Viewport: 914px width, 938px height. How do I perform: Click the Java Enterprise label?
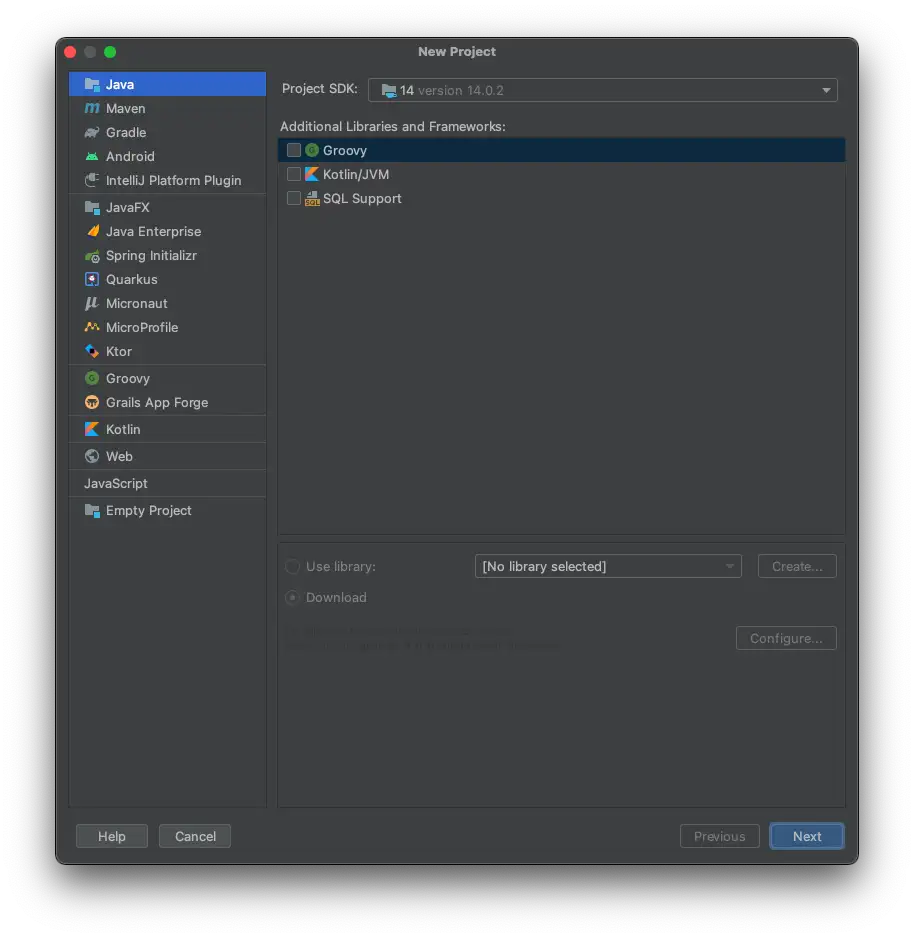[x=153, y=232]
